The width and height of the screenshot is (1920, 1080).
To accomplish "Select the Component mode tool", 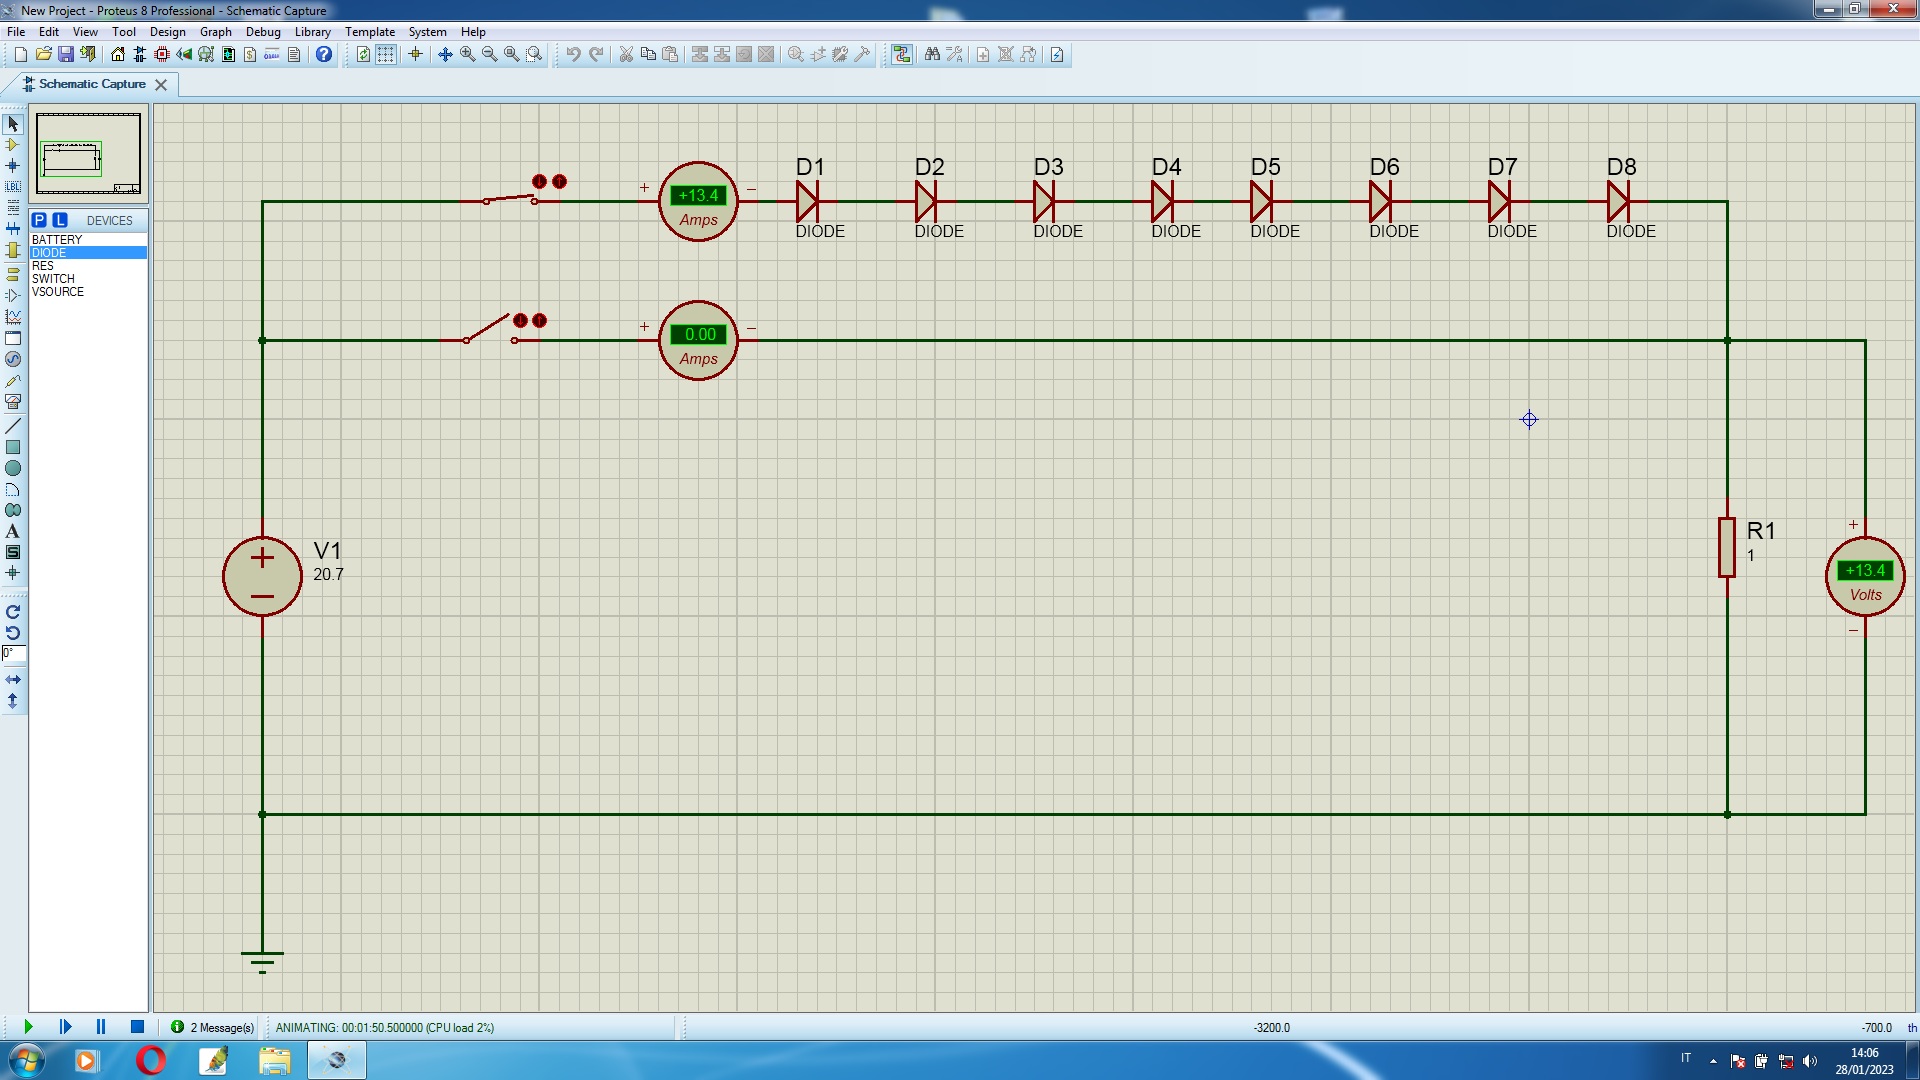I will point(13,145).
